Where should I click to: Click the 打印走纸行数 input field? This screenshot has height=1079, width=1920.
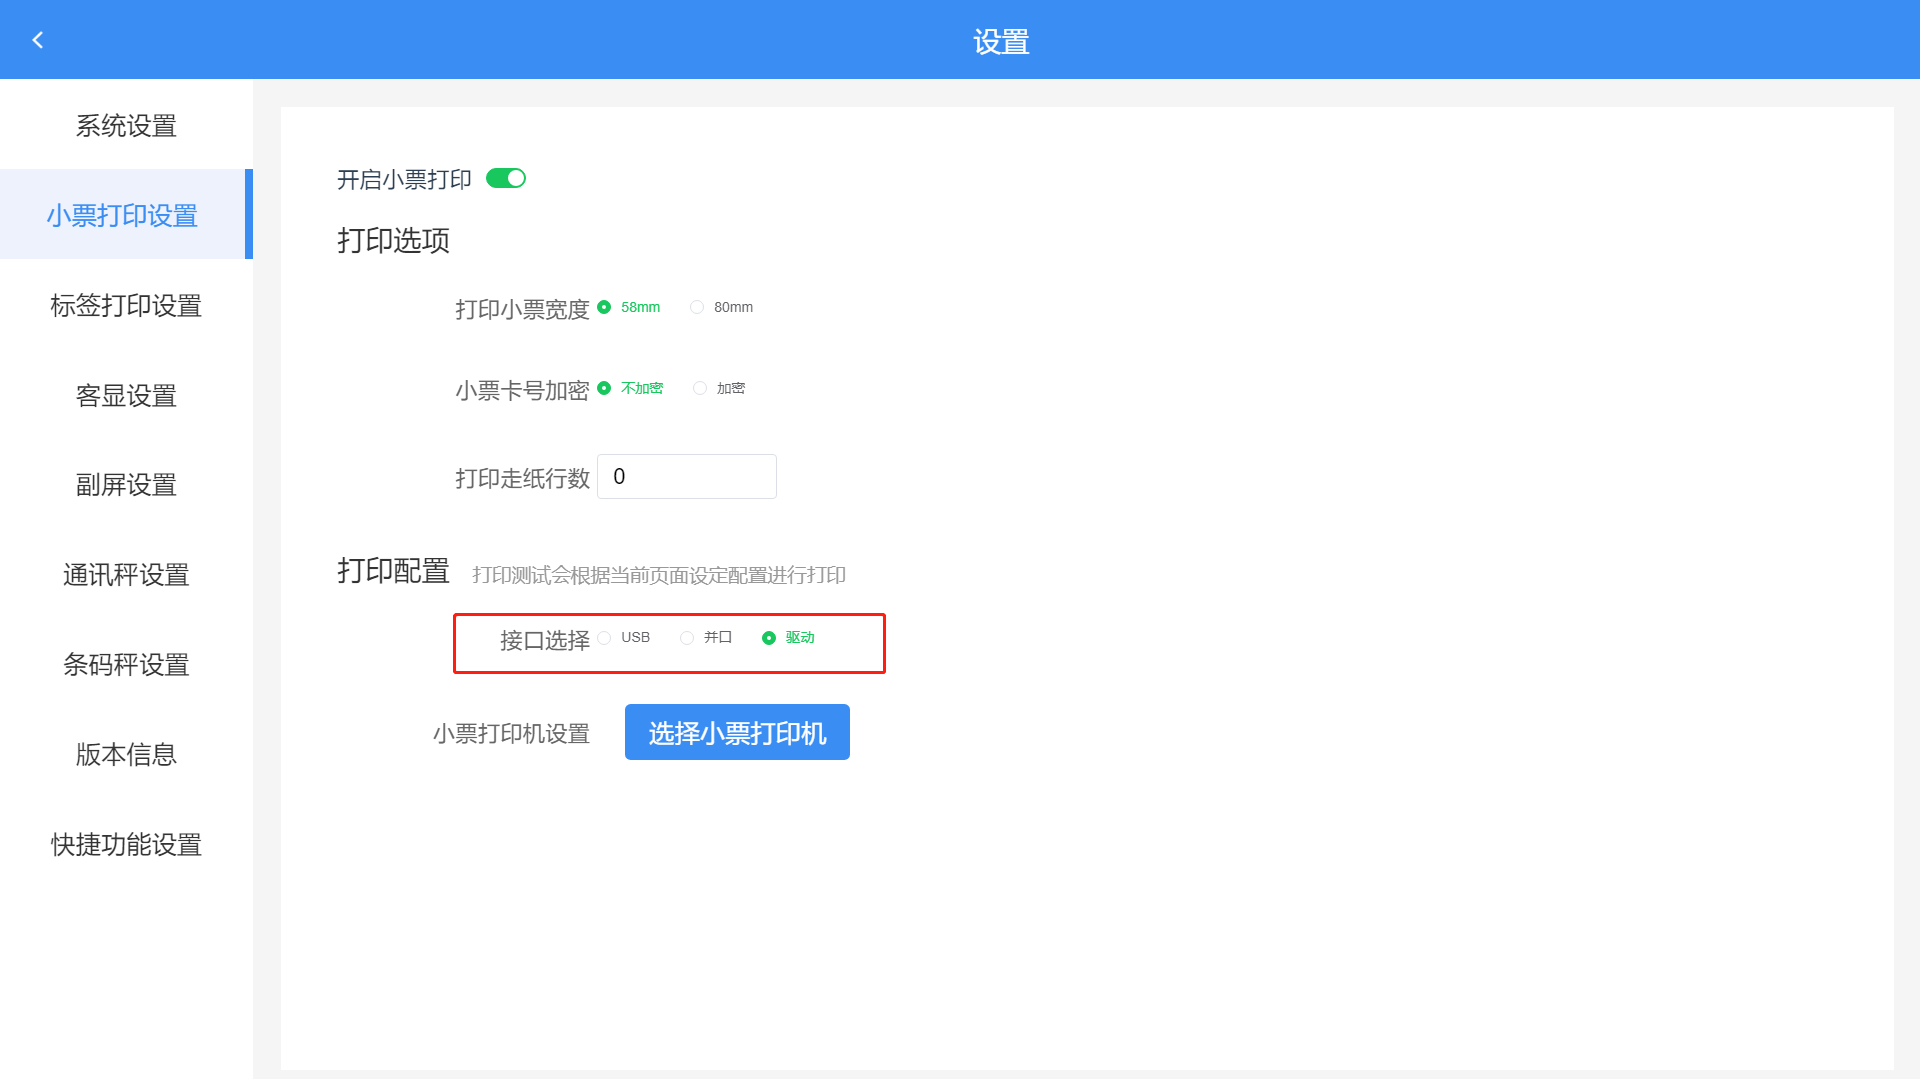tap(687, 477)
